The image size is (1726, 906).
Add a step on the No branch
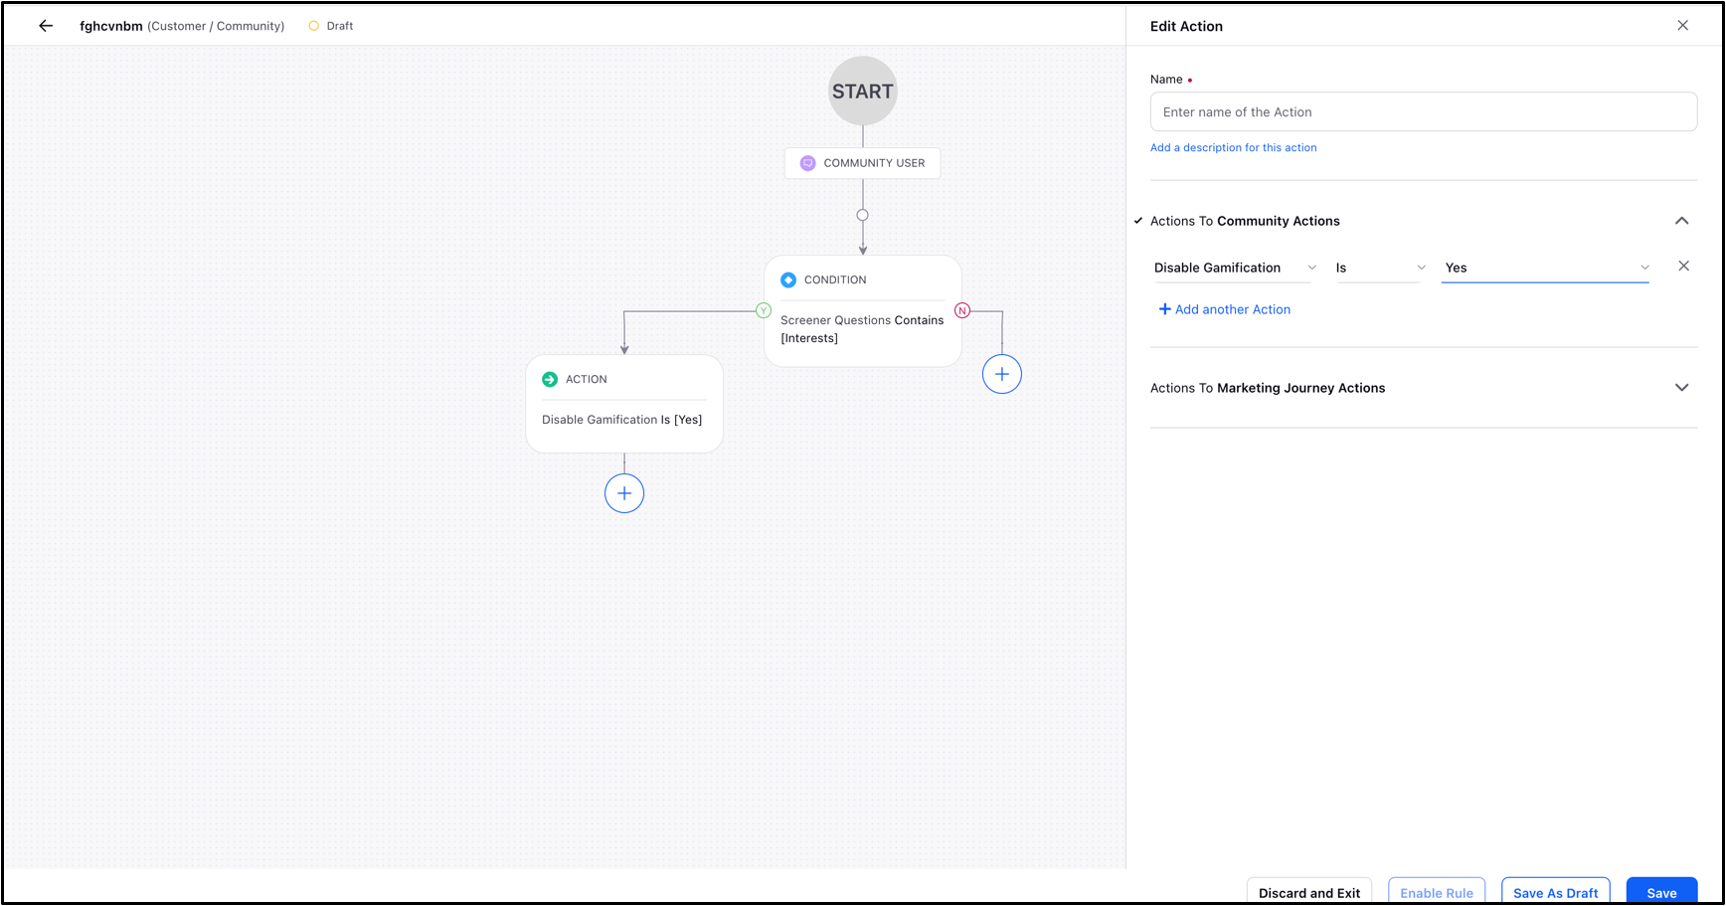click(1001, 374)
